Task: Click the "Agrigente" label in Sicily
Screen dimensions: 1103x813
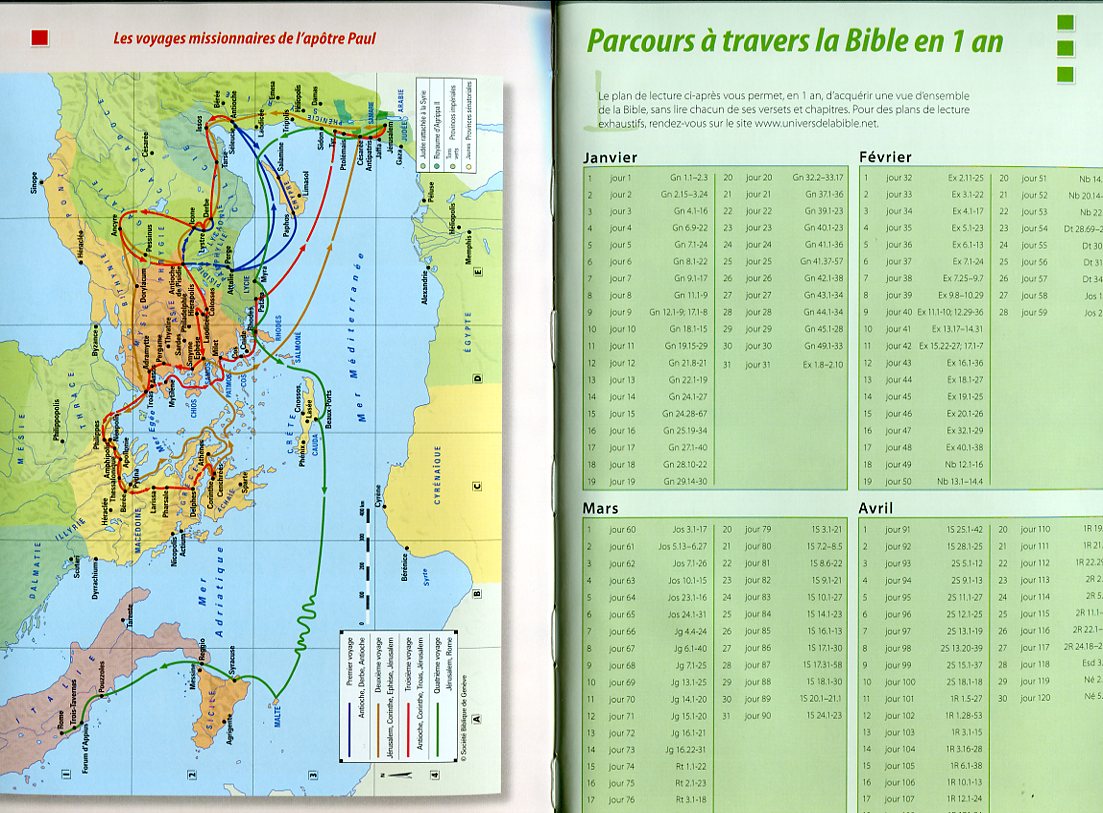Action: click(x=229, y=731)
